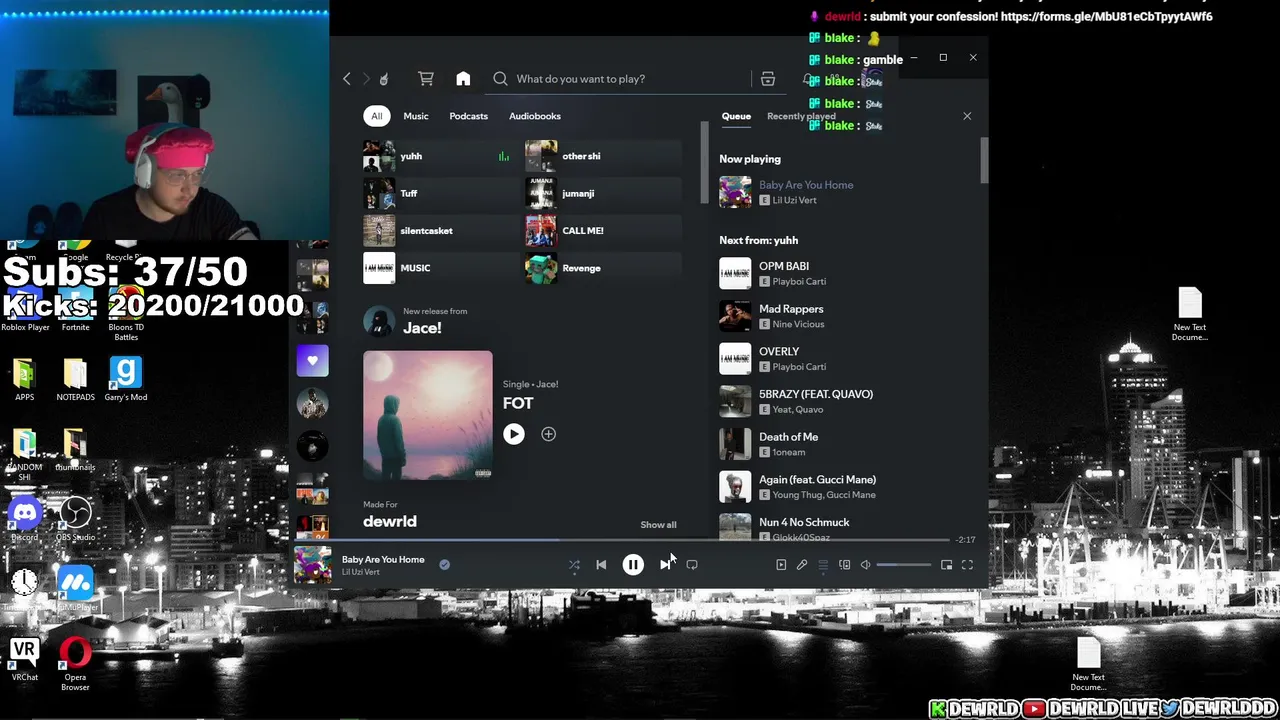The height and width of the screenshot is (720, 1280).
Task: Open the miniplayer icon
Action: coord(946,565)
